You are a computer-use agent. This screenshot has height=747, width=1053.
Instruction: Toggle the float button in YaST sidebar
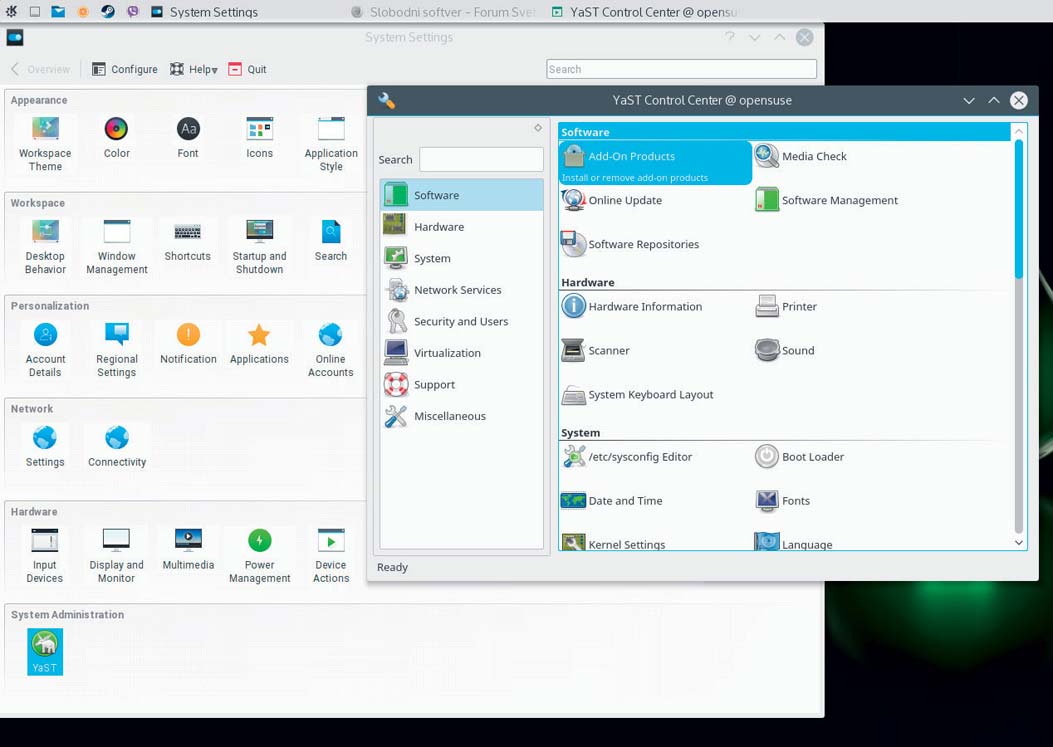[x=538, y=128]
